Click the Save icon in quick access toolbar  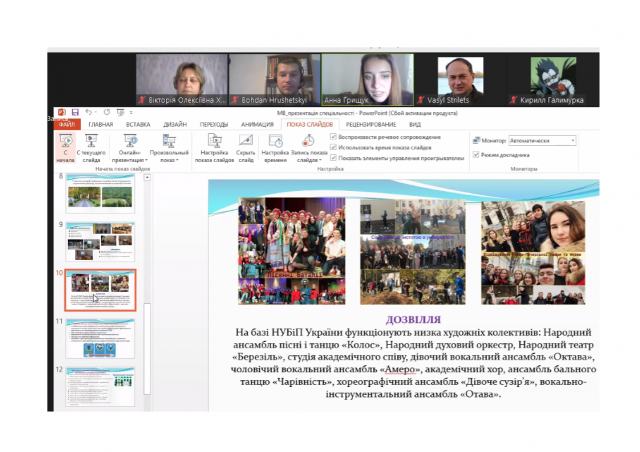coord(76,112)
